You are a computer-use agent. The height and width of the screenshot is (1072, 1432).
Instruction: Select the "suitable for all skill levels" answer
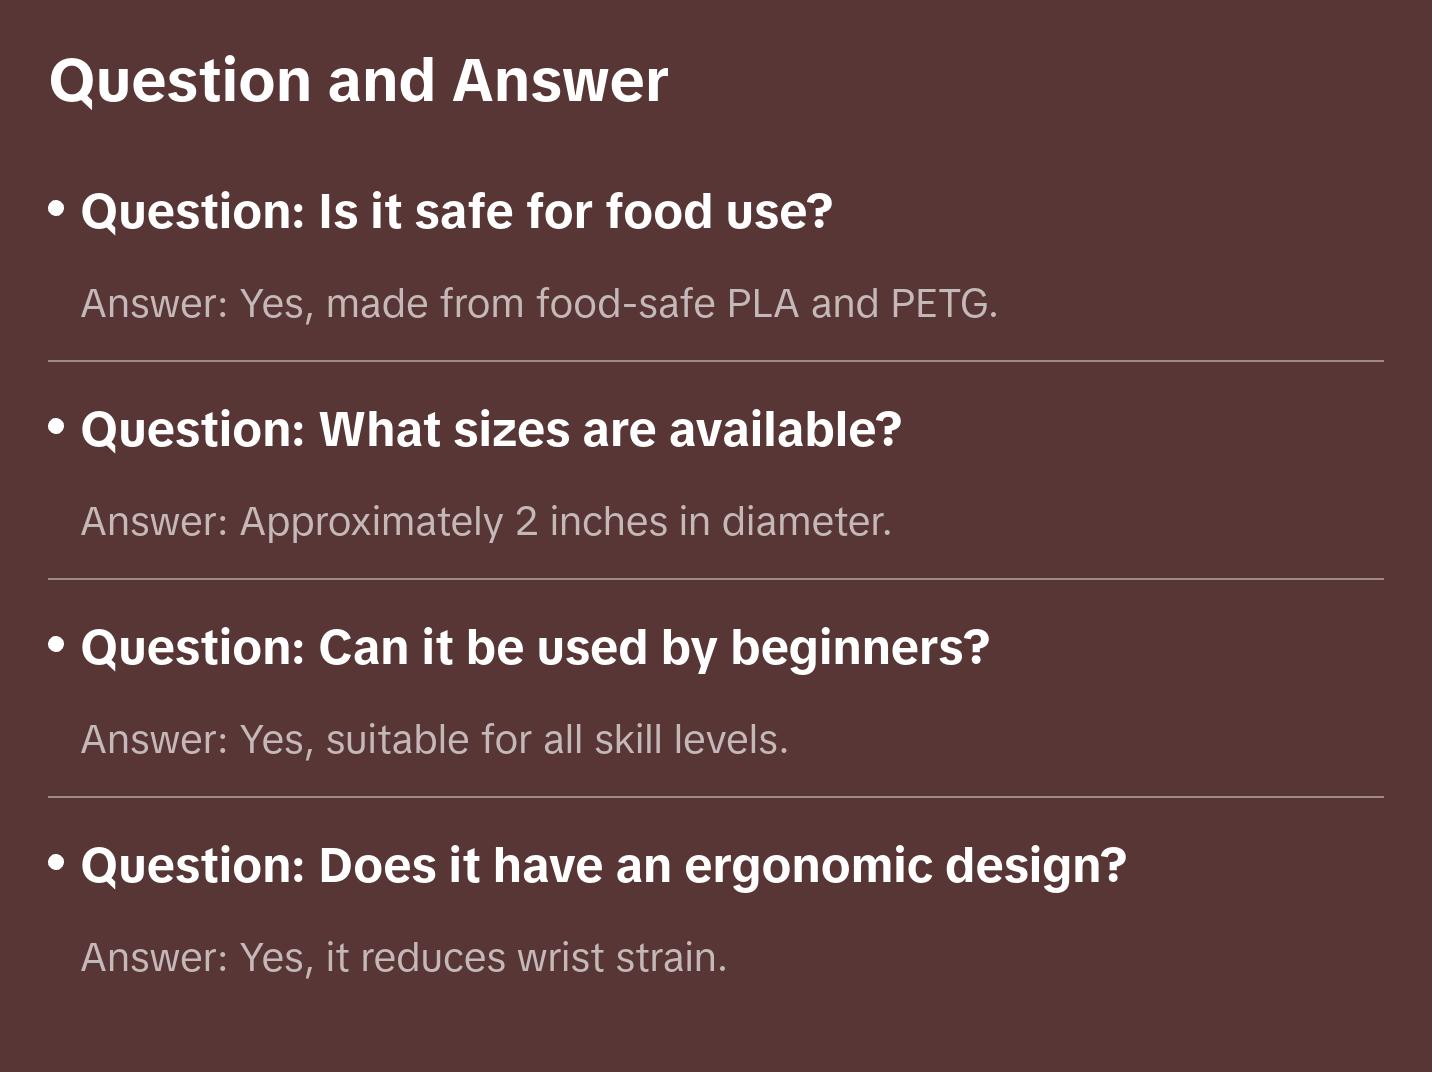(435, 740)
